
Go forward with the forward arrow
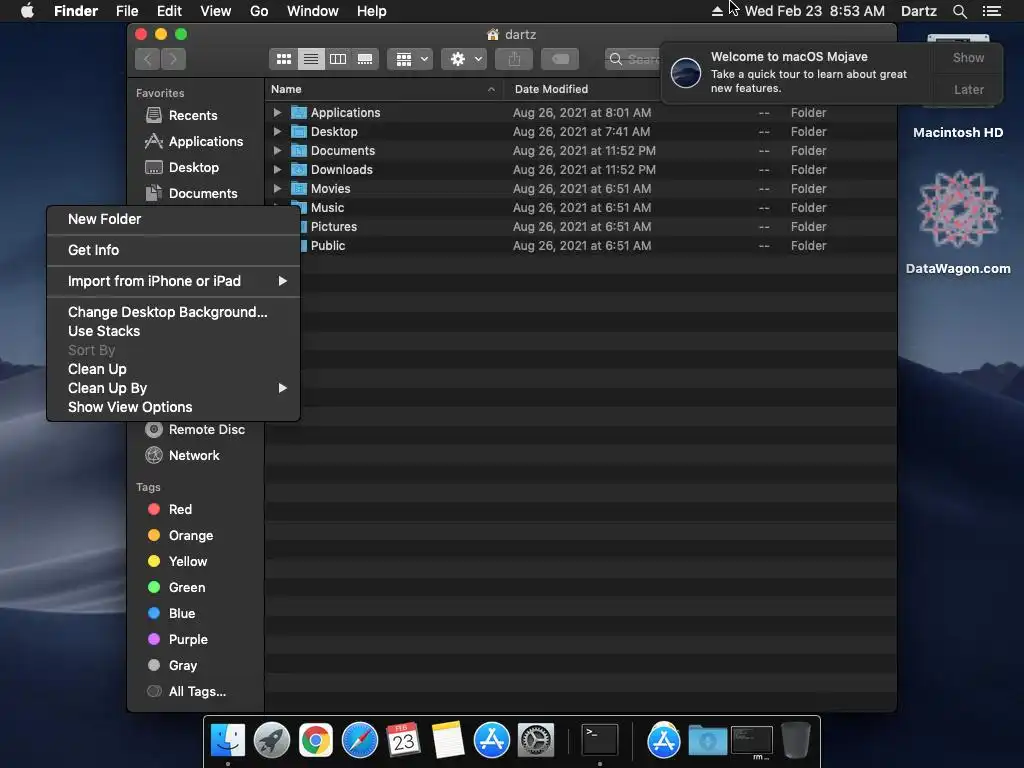pos(173,59)
